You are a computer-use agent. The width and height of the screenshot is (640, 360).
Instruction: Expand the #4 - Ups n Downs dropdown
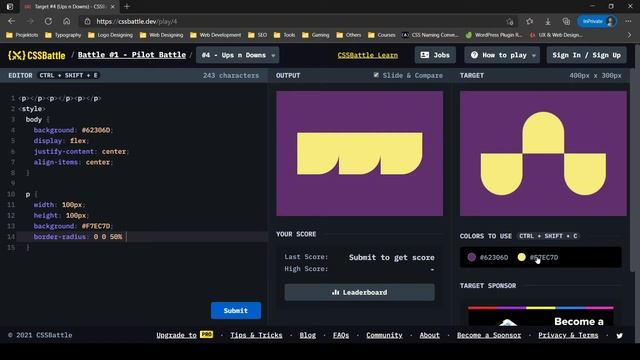(x=238, y=55)
